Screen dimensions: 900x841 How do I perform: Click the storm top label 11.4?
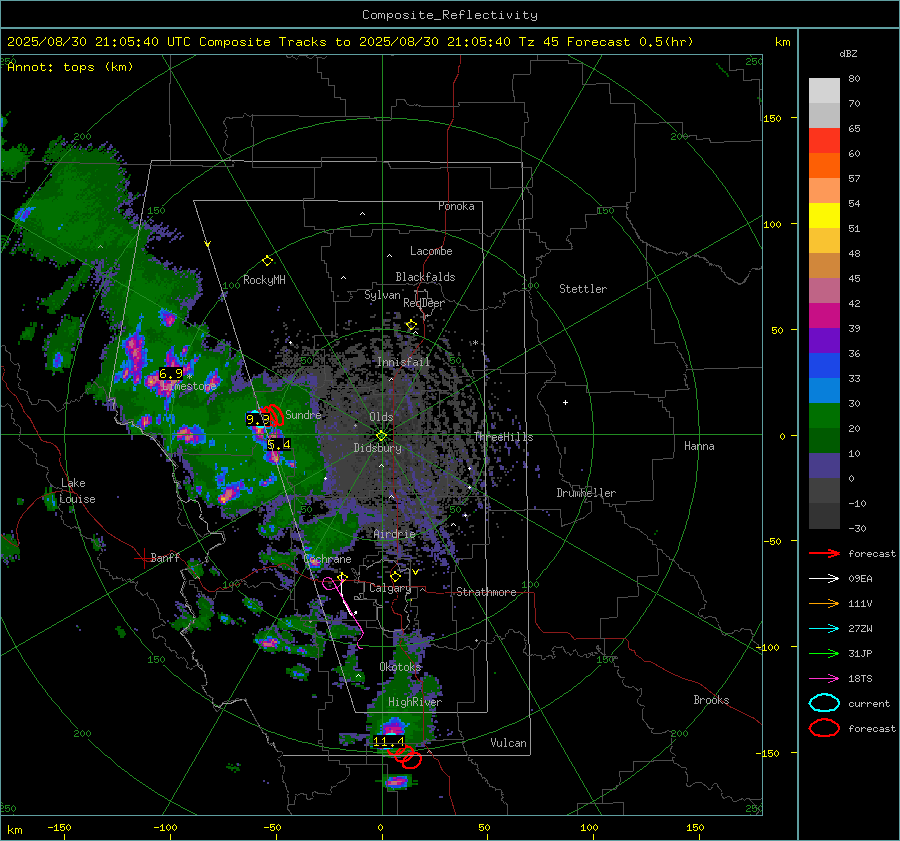pyautogui.click(x=389, y=741)
